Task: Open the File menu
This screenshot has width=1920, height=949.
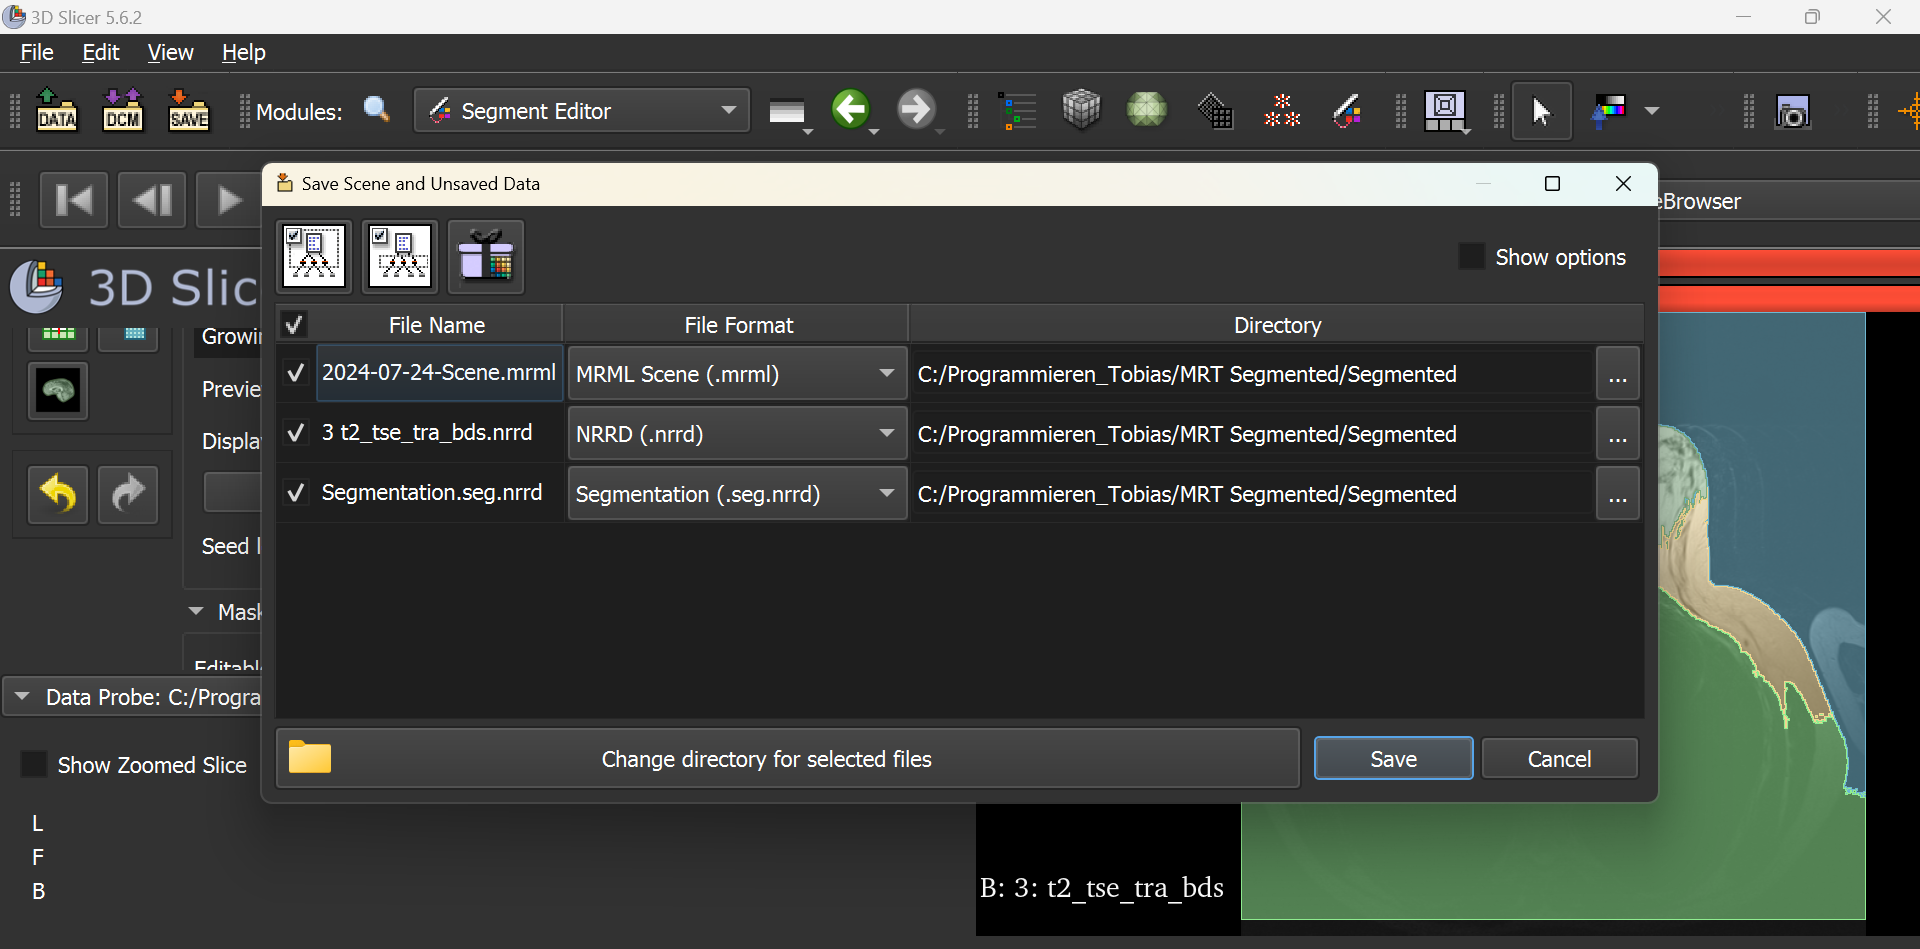Action: click(37, 53)
